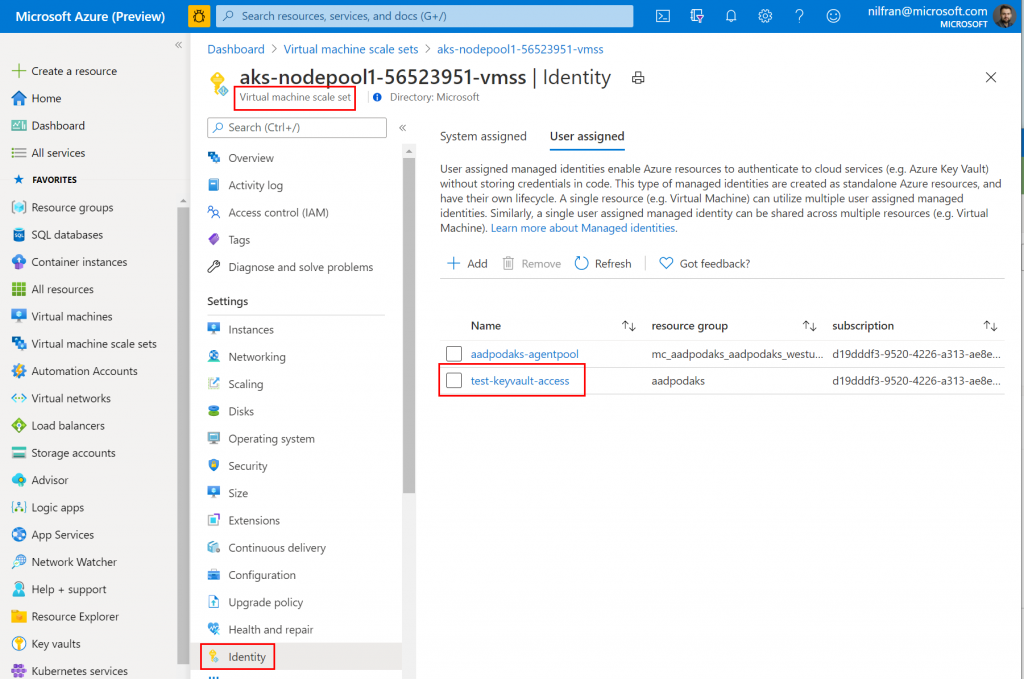
Task: Collapse the left portal sidebar
Action: tap(178, 44)
